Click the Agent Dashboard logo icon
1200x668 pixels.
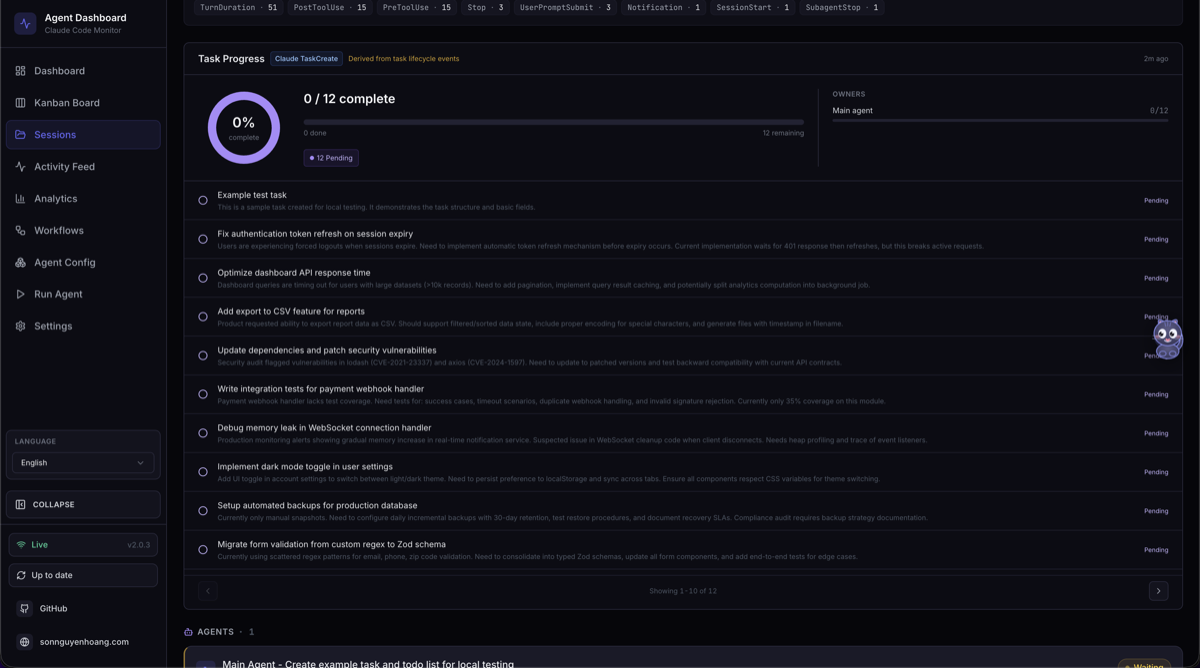(x=25, y=23)
